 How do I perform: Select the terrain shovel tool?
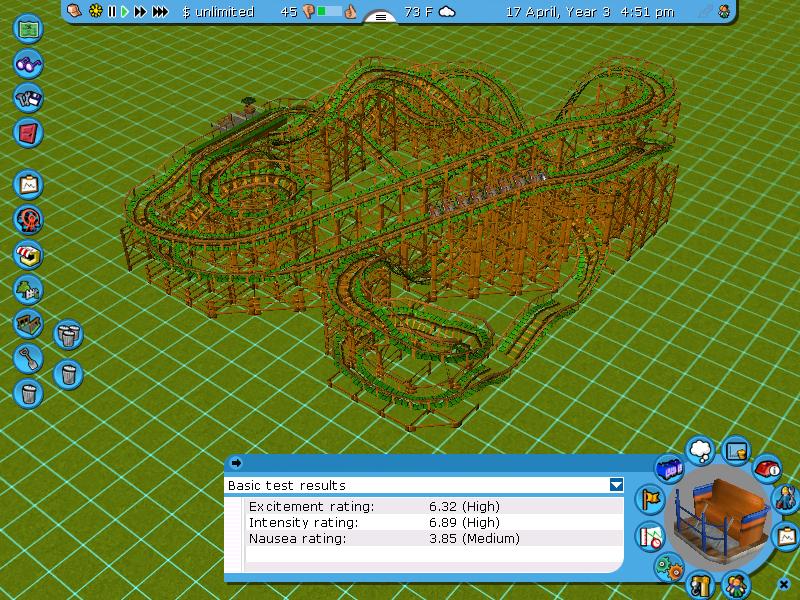[x=28, y=359]
